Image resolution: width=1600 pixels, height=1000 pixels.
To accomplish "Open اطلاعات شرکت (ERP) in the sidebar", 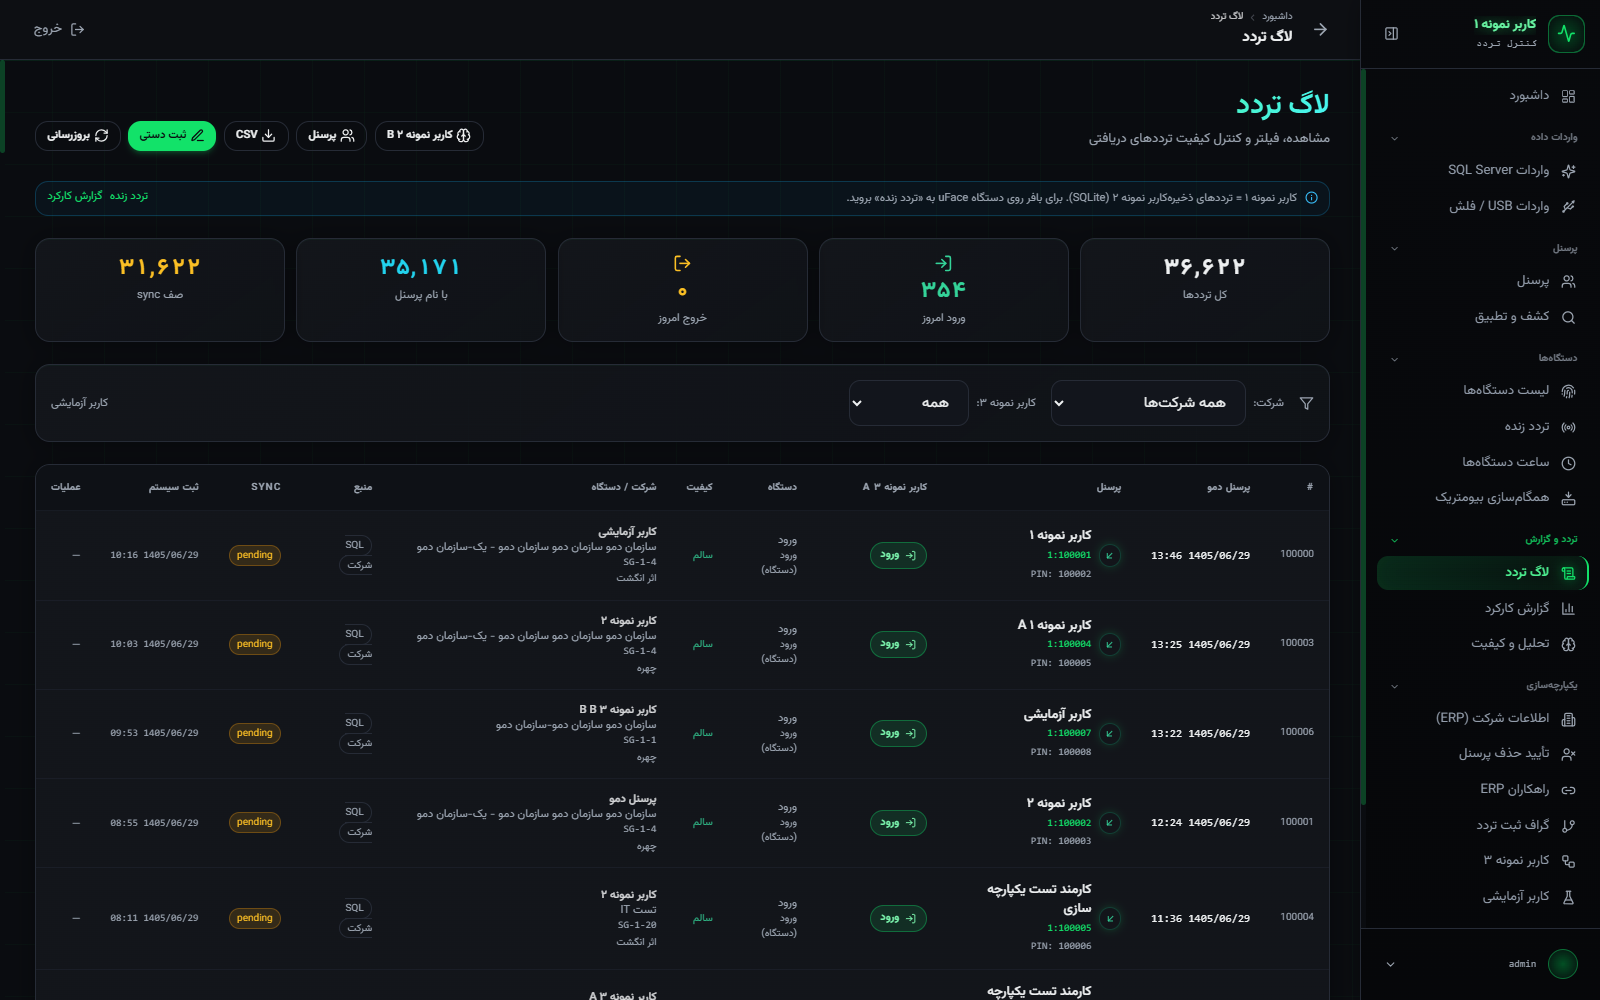I will click(1483, 718).
